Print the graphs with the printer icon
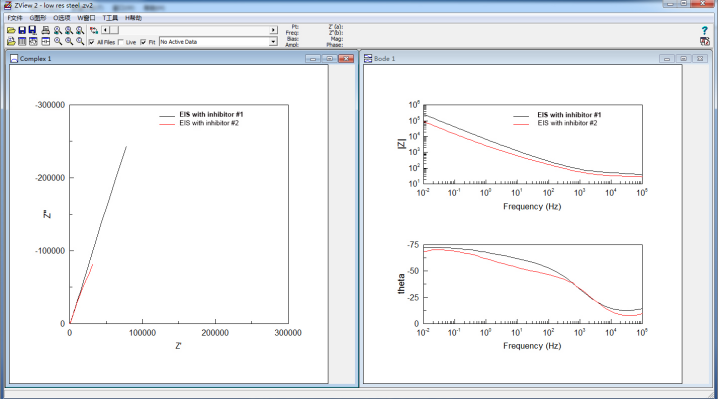The width and height of the screenshot is (720, 399). pos(45,30)
